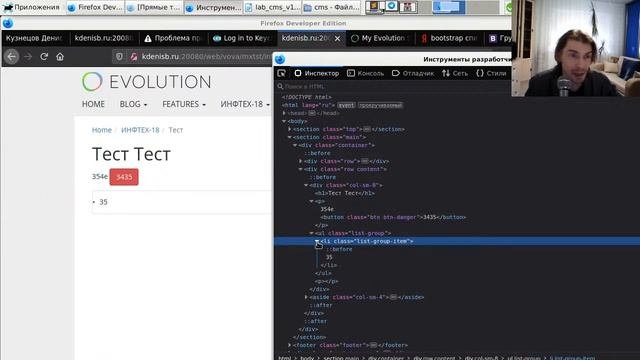
Task: Switch to the Отладчик tab
Action: (413, 73)
